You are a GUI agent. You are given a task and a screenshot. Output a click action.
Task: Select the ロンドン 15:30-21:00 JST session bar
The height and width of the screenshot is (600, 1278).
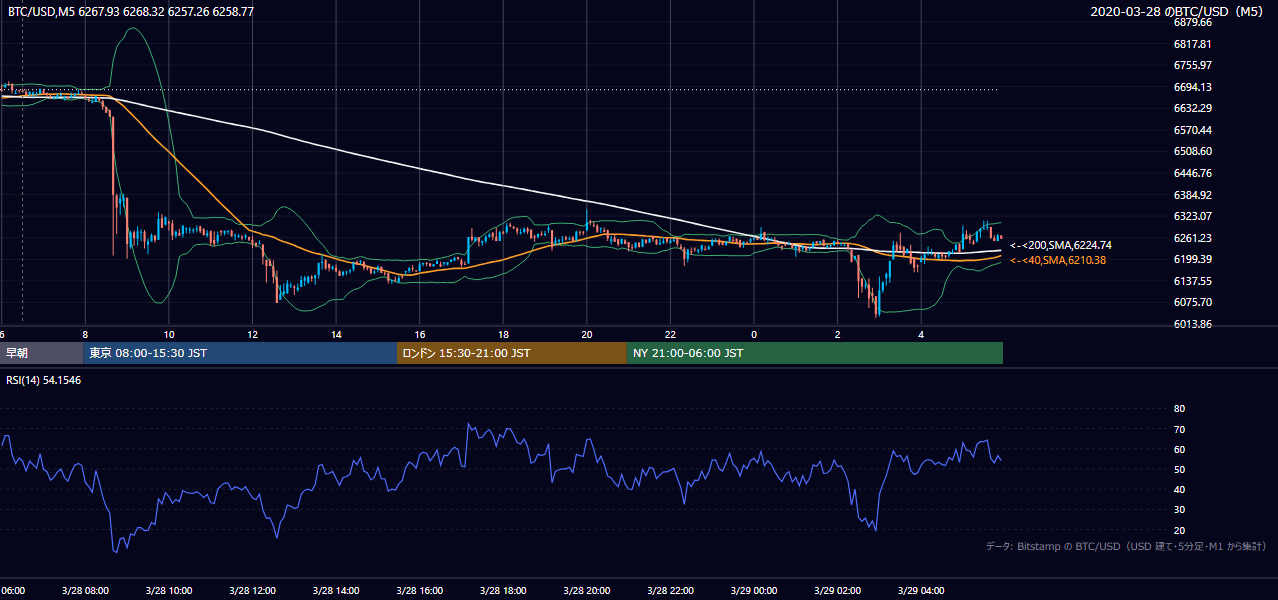pyautogui.click(x=512, y=353)
